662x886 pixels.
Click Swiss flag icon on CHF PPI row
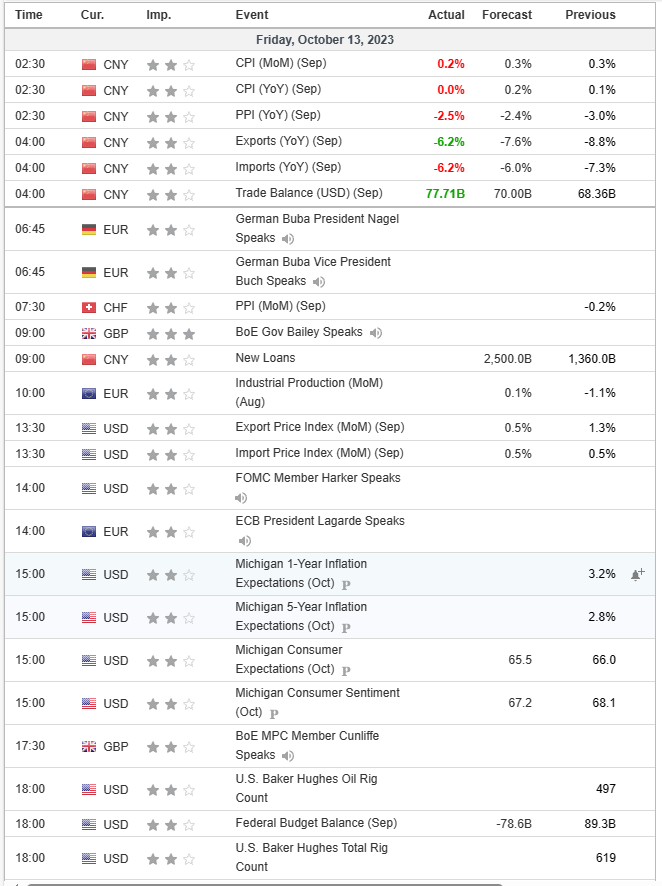89,308
